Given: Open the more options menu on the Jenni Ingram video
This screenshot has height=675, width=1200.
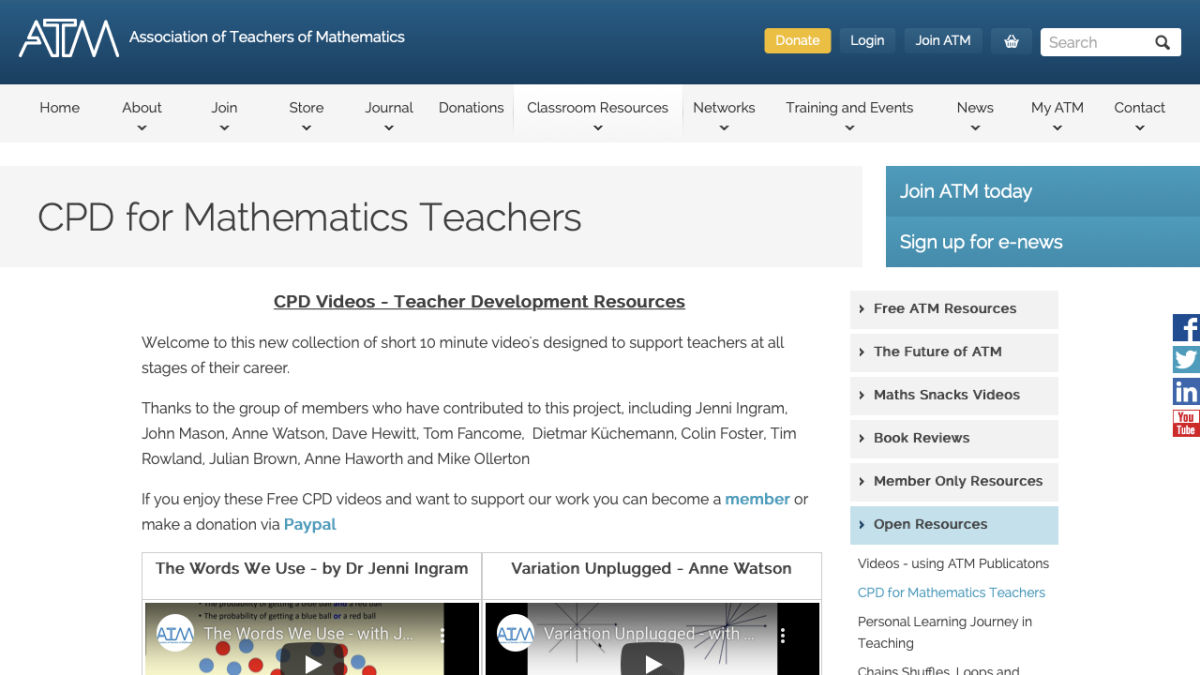Looking at the screenshot, I should (x=443, y=632).
